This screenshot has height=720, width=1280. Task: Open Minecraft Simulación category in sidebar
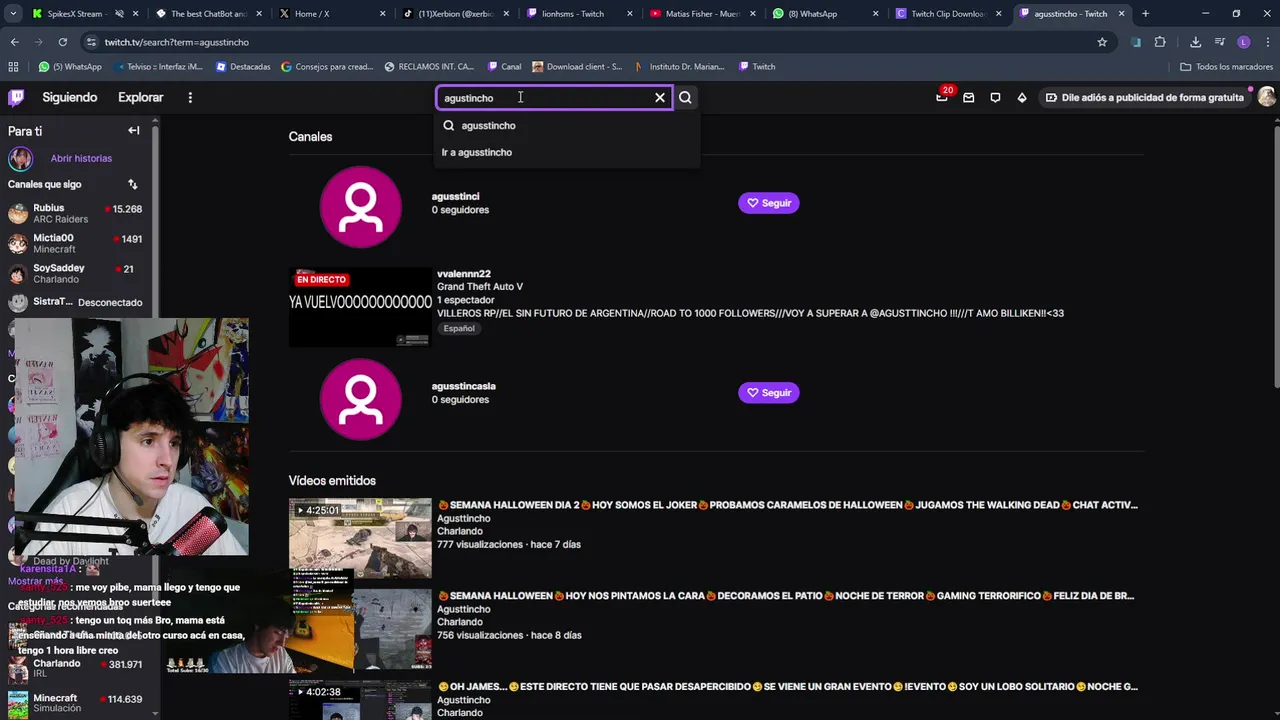pyautogui.click(x=76, y=703)
